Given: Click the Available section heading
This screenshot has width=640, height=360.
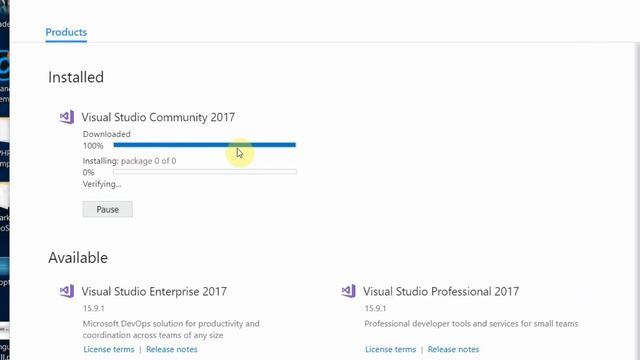Looking at the screenshot, I should point(78,258).
